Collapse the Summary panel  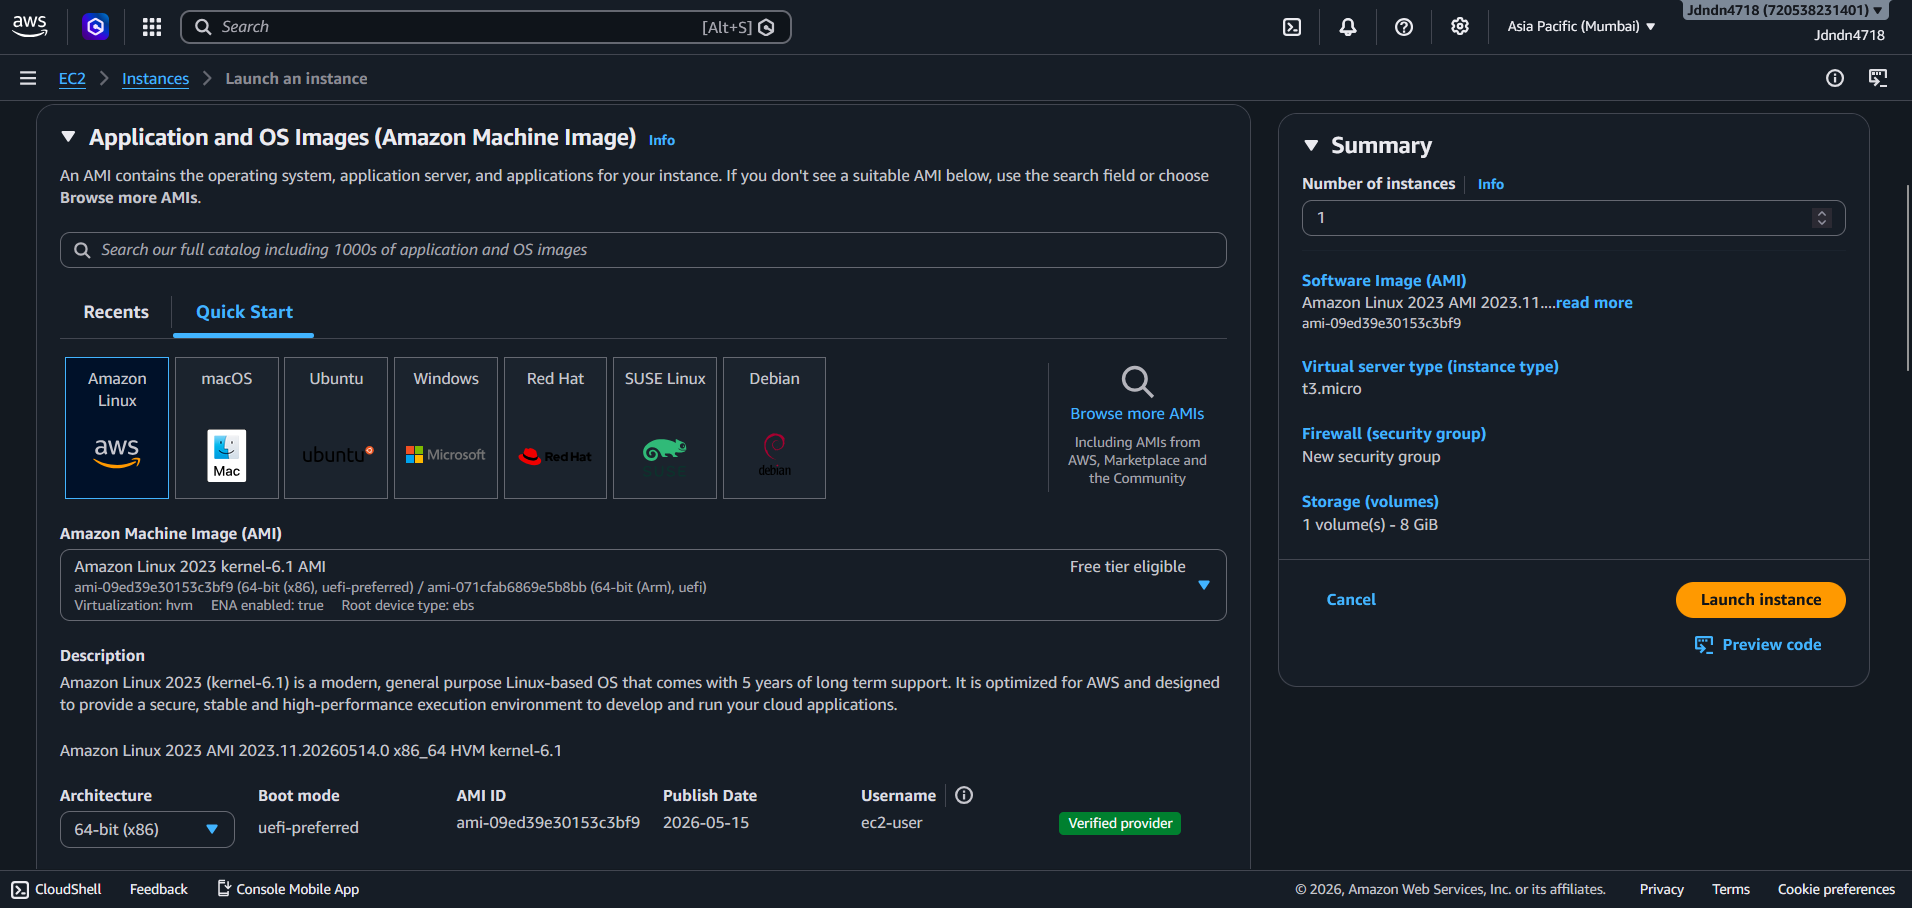[1311, 146]
